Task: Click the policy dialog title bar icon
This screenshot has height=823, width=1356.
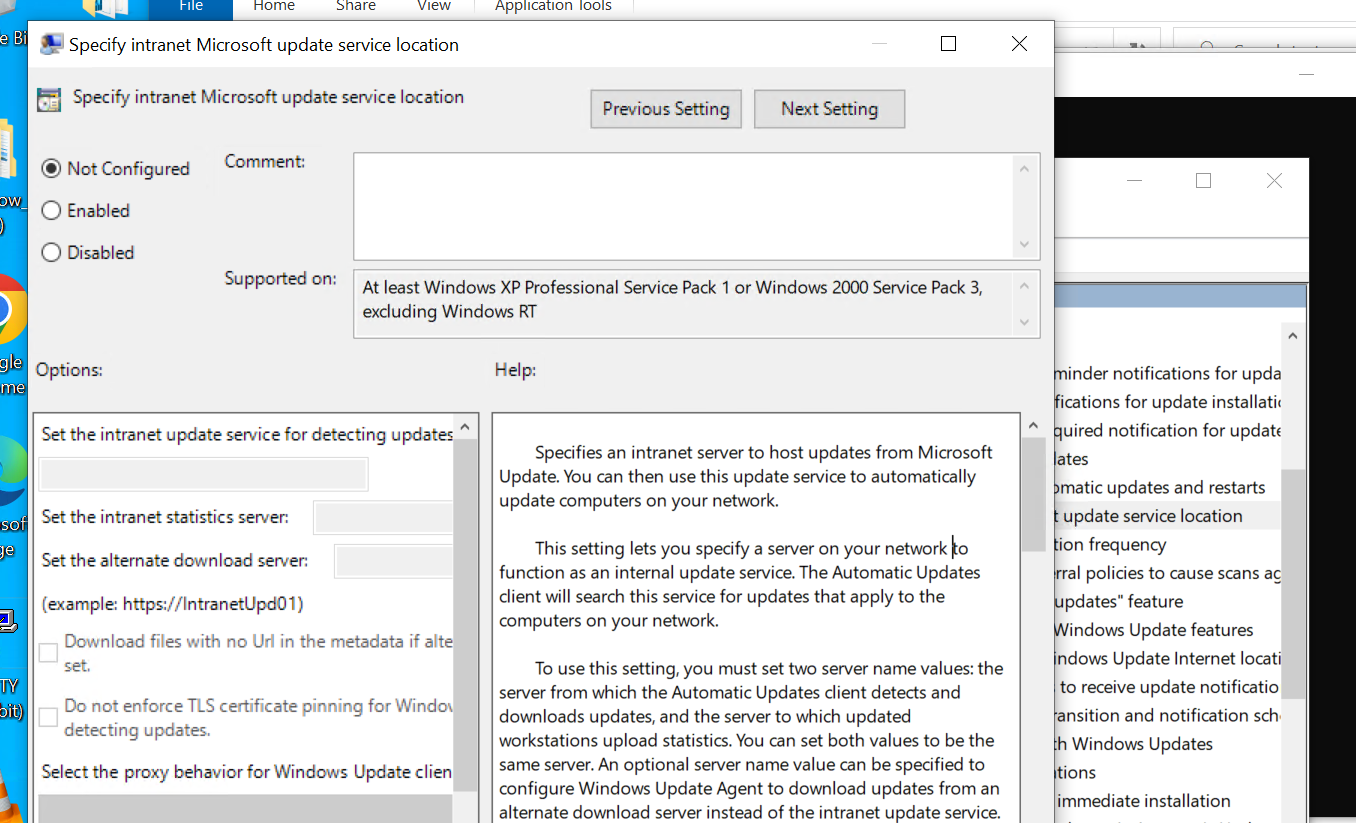Action: [x=50, y=45]
